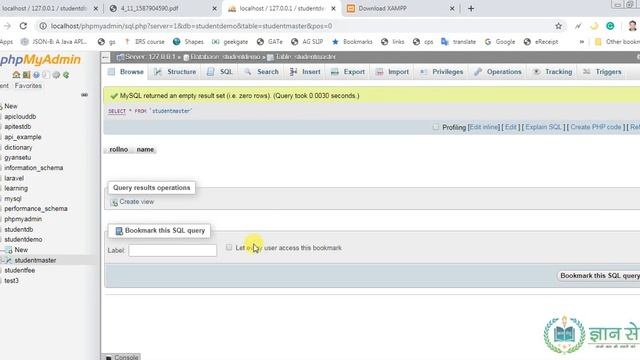The height and width of the screenshot is (360, 640).
Task: Open a new browser tab
Action: click(x=471, y=8)
